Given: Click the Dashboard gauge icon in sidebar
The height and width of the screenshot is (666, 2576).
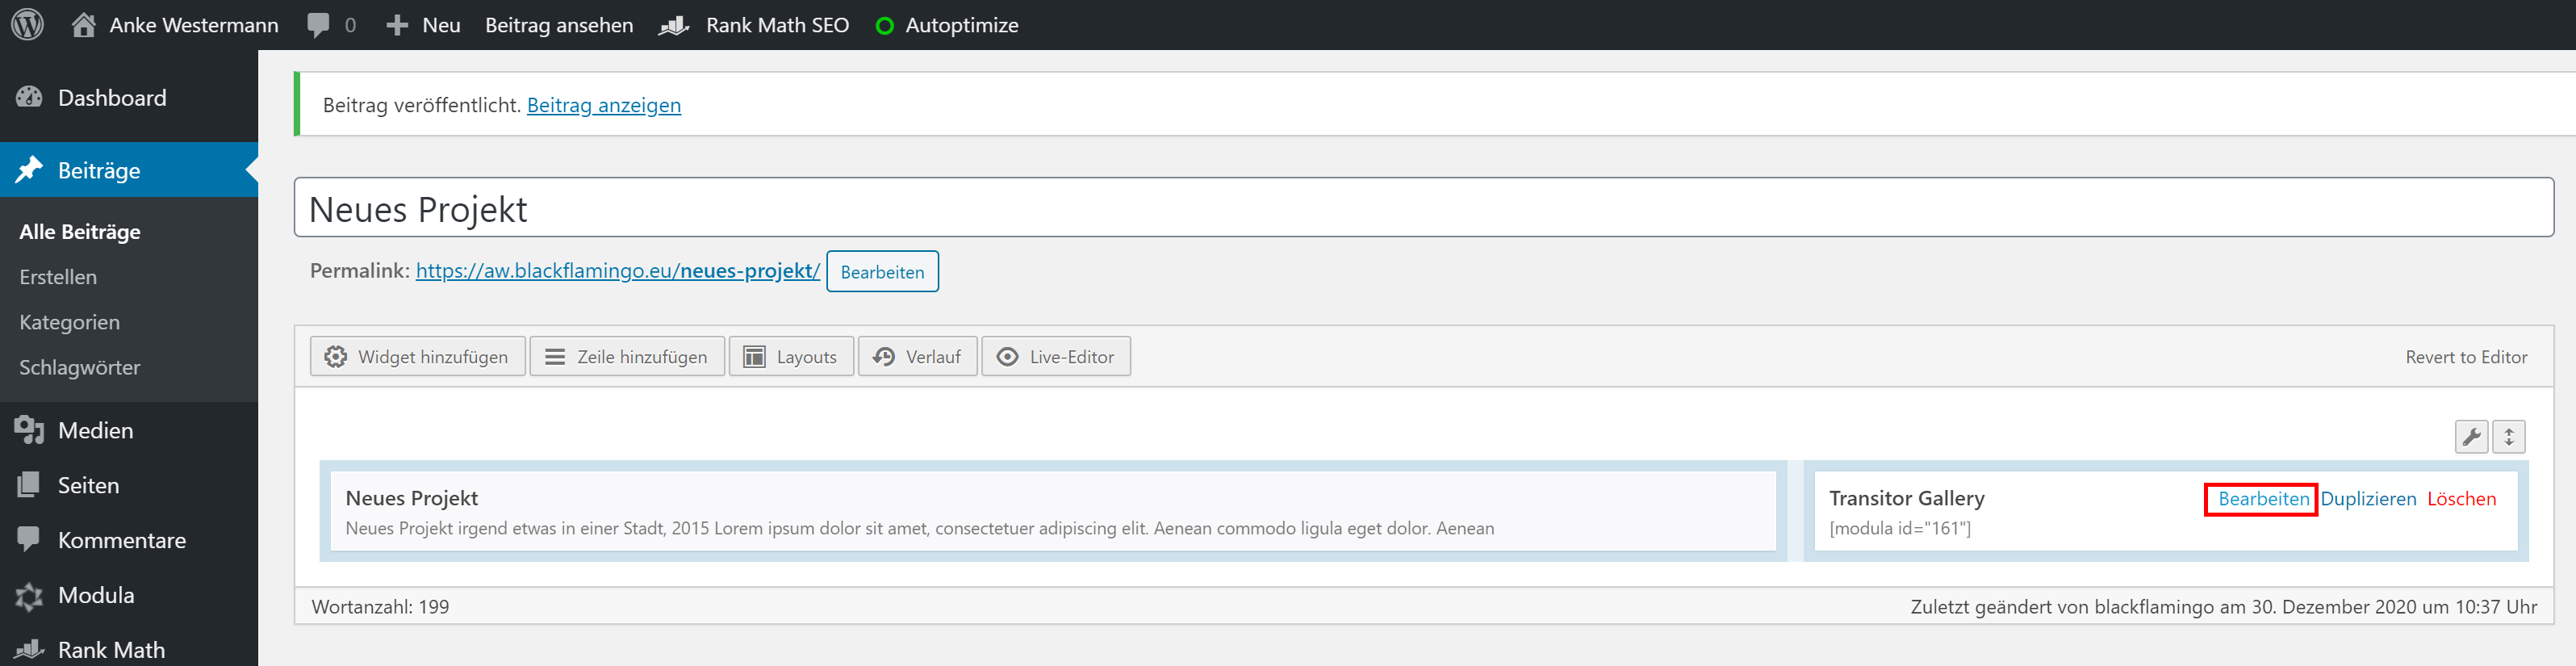Looking at the screenshot, I should tap(29, 97).
